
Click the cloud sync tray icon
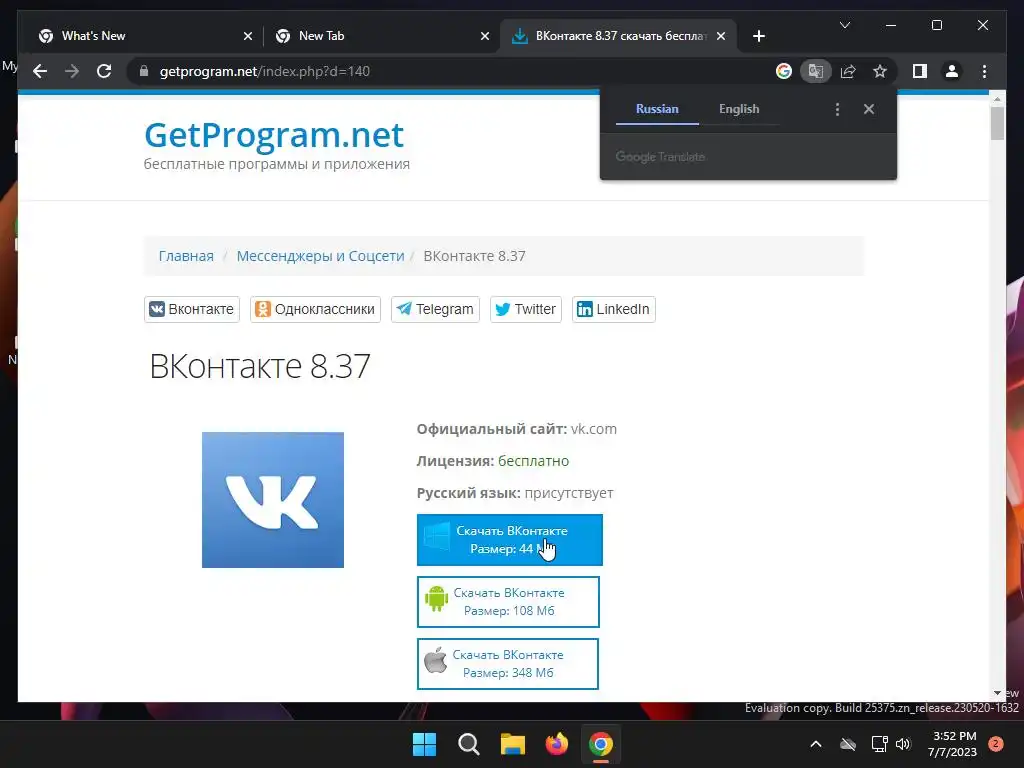pos(848,744)
